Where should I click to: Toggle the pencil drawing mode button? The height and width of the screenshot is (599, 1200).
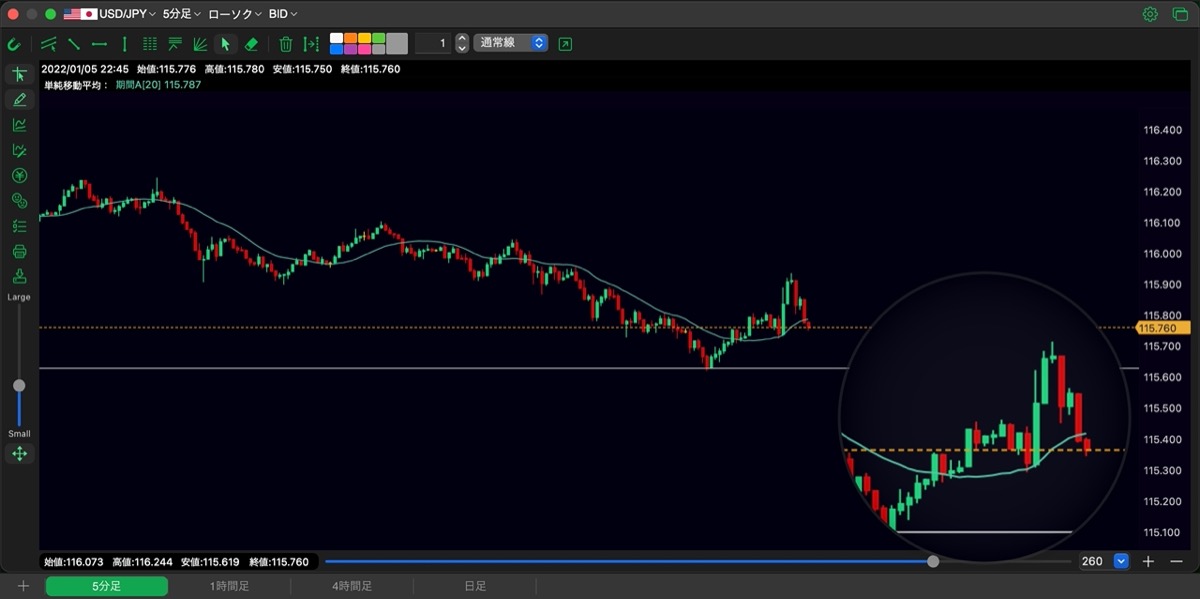[19, 99]
